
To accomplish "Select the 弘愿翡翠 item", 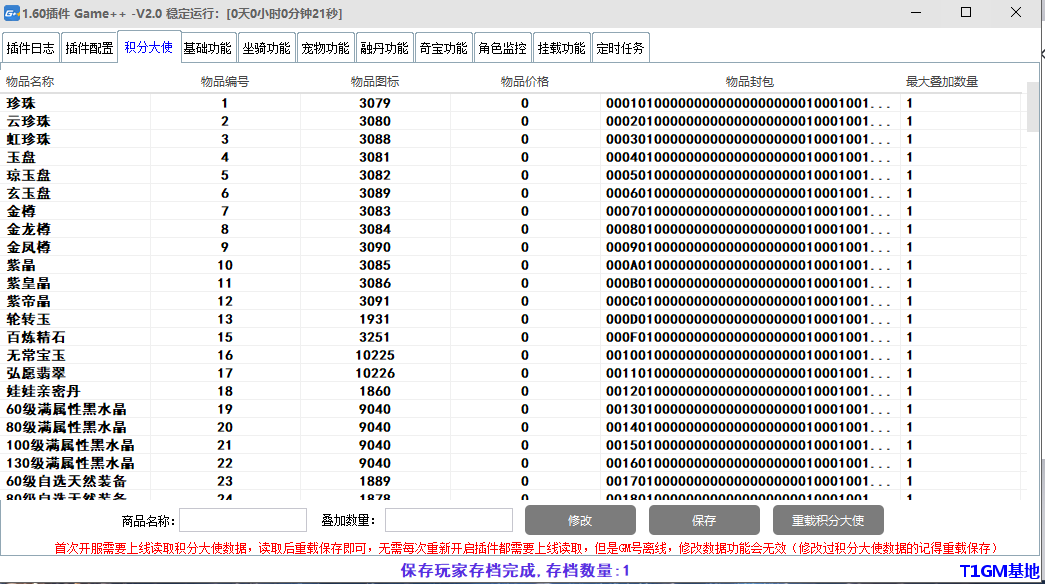I will click(511, 373).
